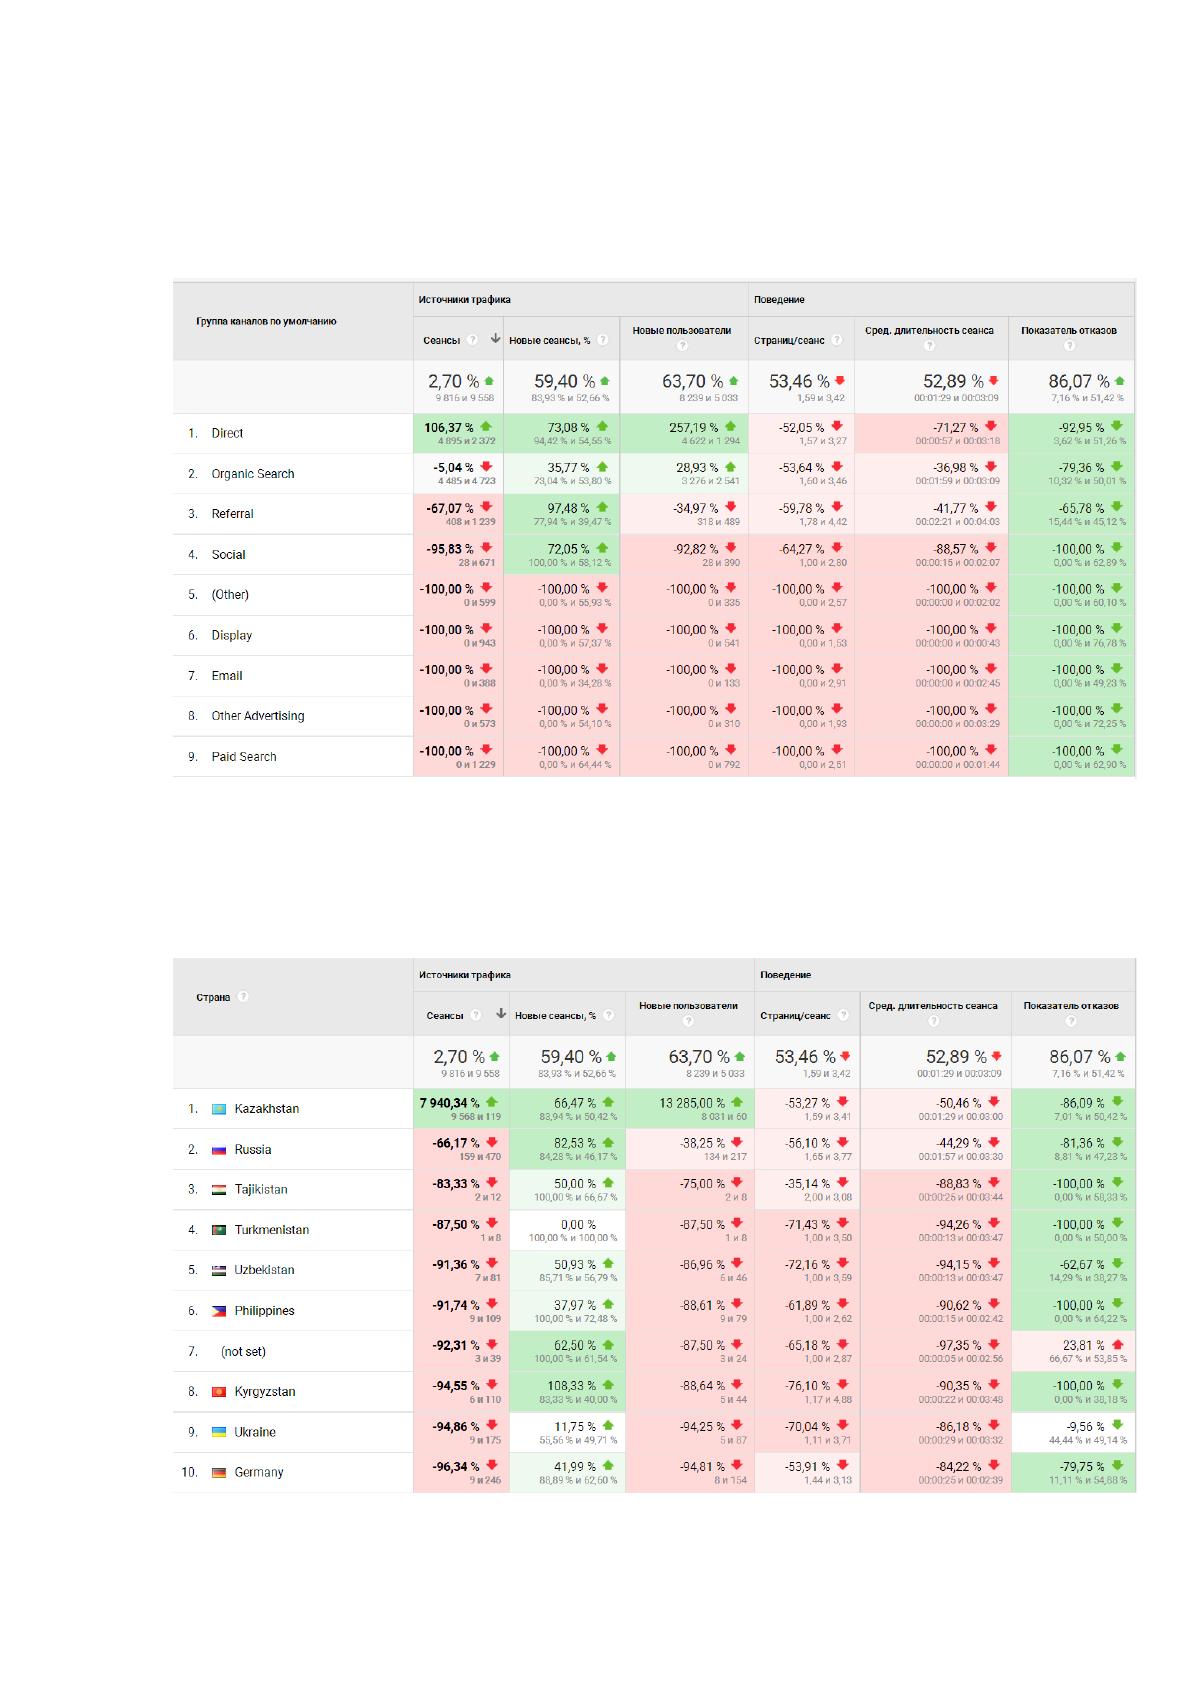Screen dimensions: 1191x1684
Task: Click help icon next to Сеансы in channel table
Action: pyautogui.click(x=473, y=340)
